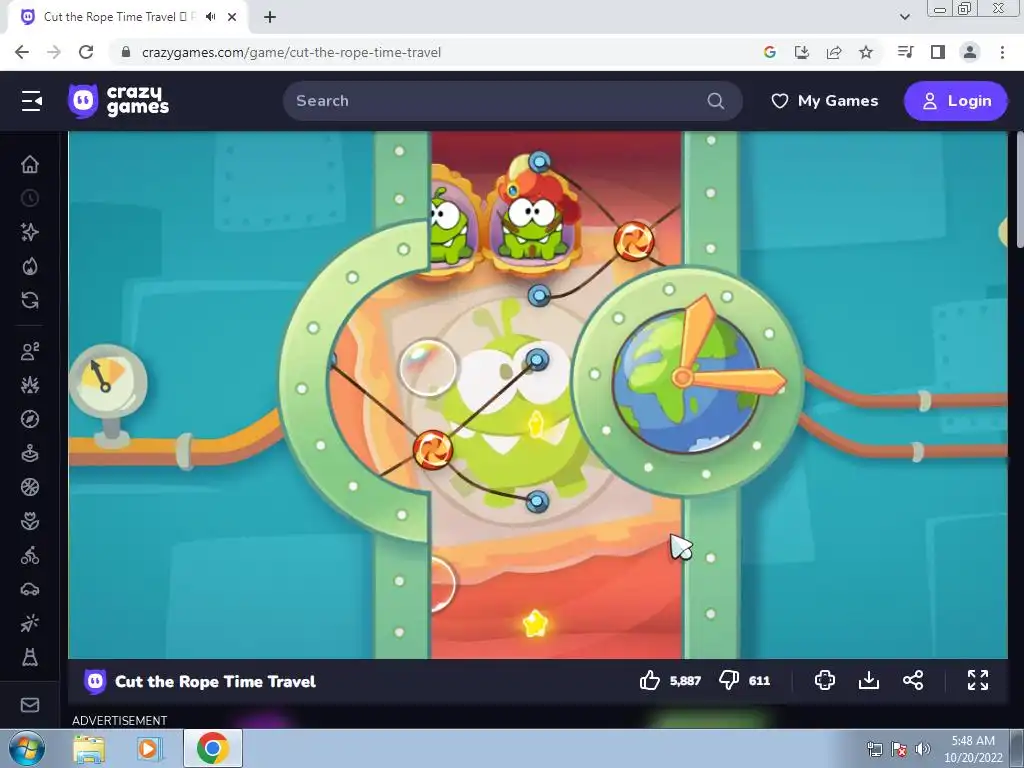Like the game with thumbs up
Screen dimensions: 1024x768
(650, 680)
